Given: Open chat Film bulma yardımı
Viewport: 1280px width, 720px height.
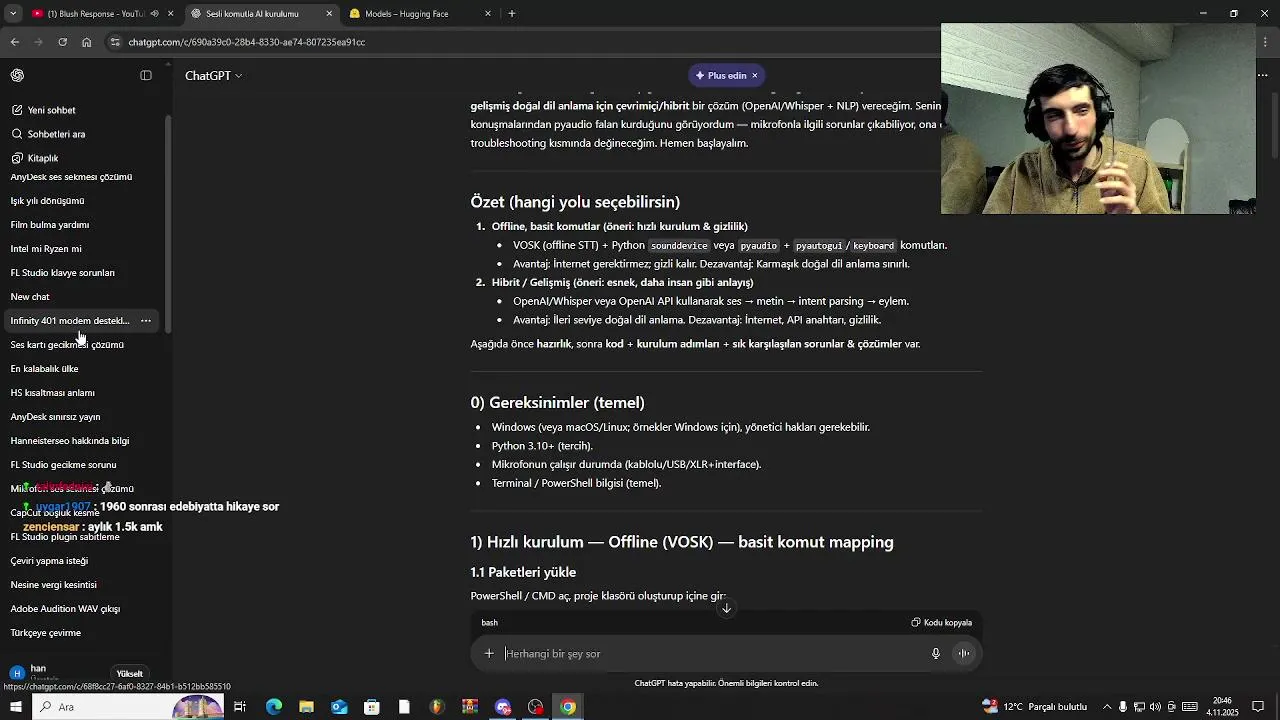Looking at the screenshot, I should pos(50,225).
